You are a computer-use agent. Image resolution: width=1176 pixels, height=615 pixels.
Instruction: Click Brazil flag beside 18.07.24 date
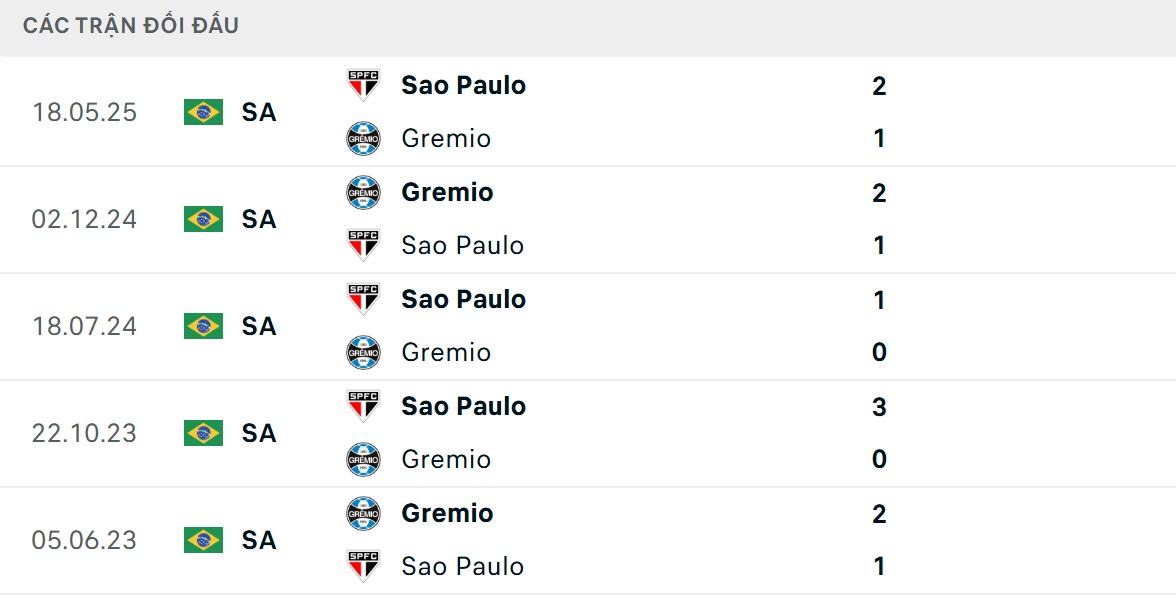pyautogui.click(x=203, y=326)
